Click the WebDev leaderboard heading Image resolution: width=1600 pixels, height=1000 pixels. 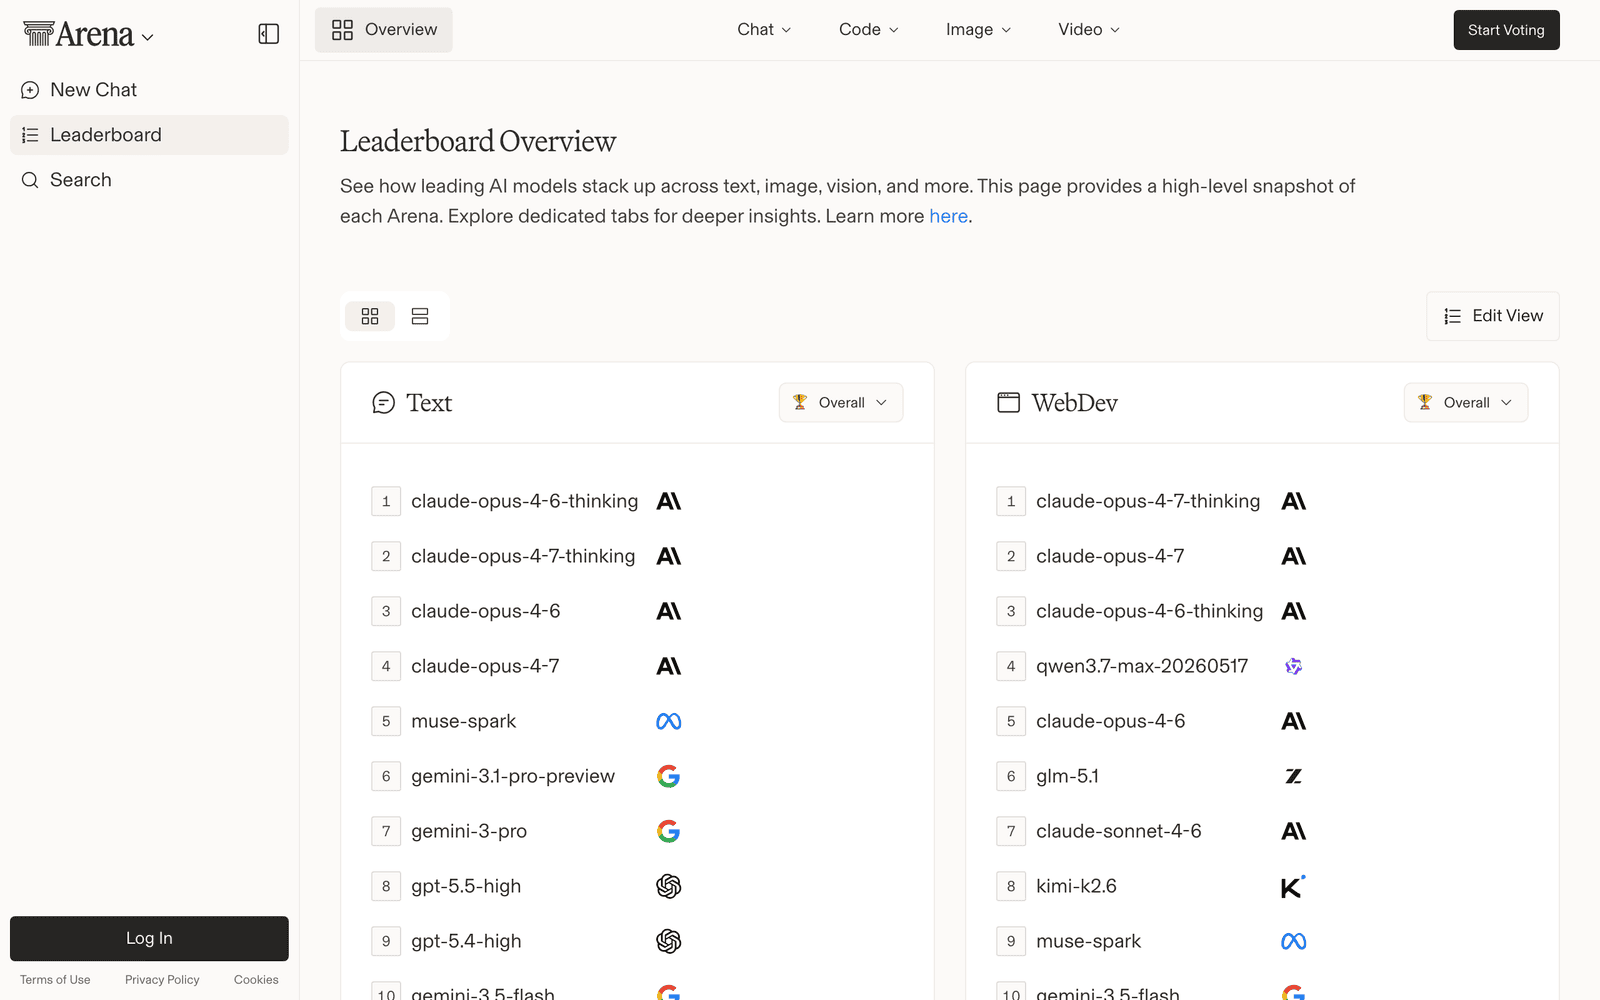[x=1075, y=403]
